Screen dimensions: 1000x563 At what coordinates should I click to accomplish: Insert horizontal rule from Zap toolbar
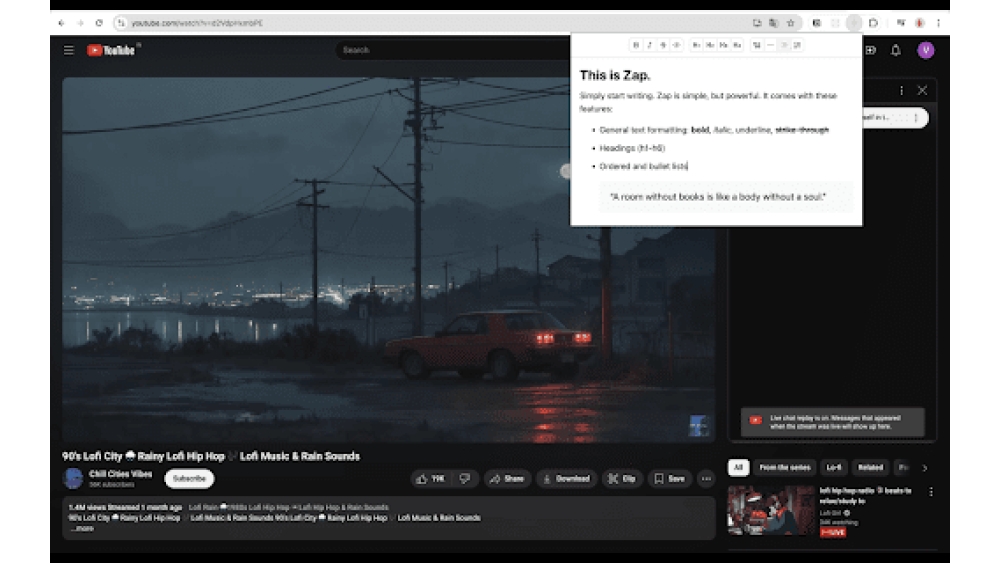click(770, 45)
